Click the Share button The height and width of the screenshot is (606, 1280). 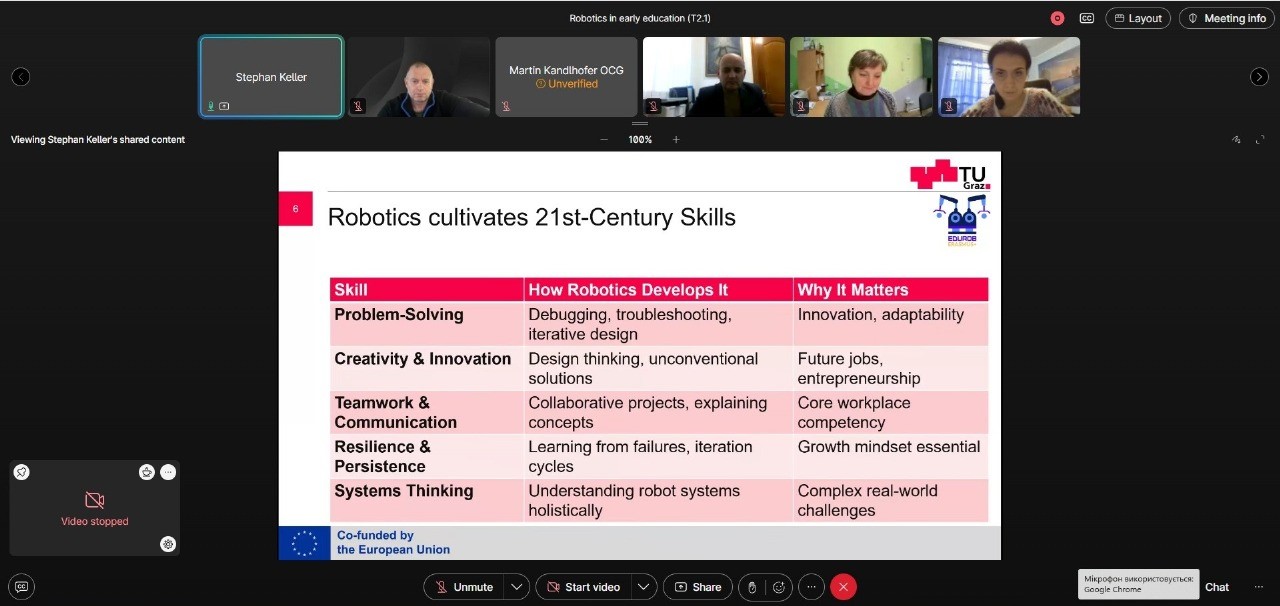tap(697, 587)
